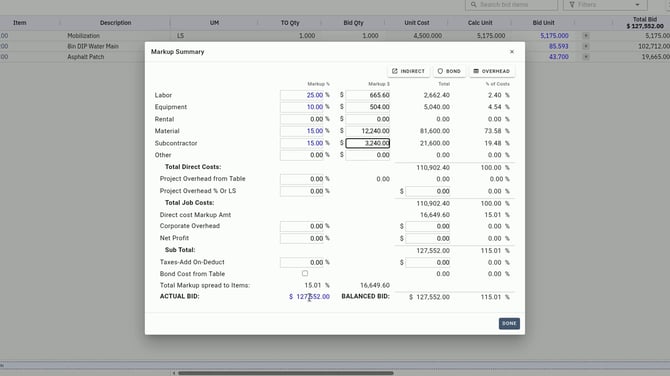
Task: Click the Item column header
Action: click(x=20, y=23)
